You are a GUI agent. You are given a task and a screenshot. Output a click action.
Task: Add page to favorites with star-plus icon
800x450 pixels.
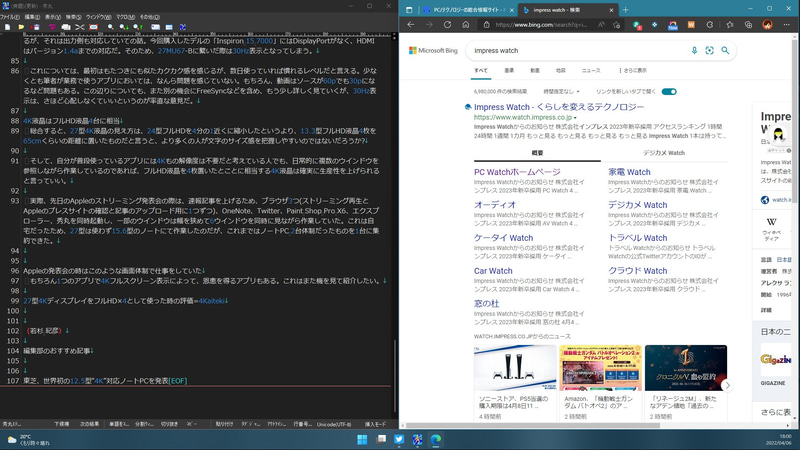(616, 24)
